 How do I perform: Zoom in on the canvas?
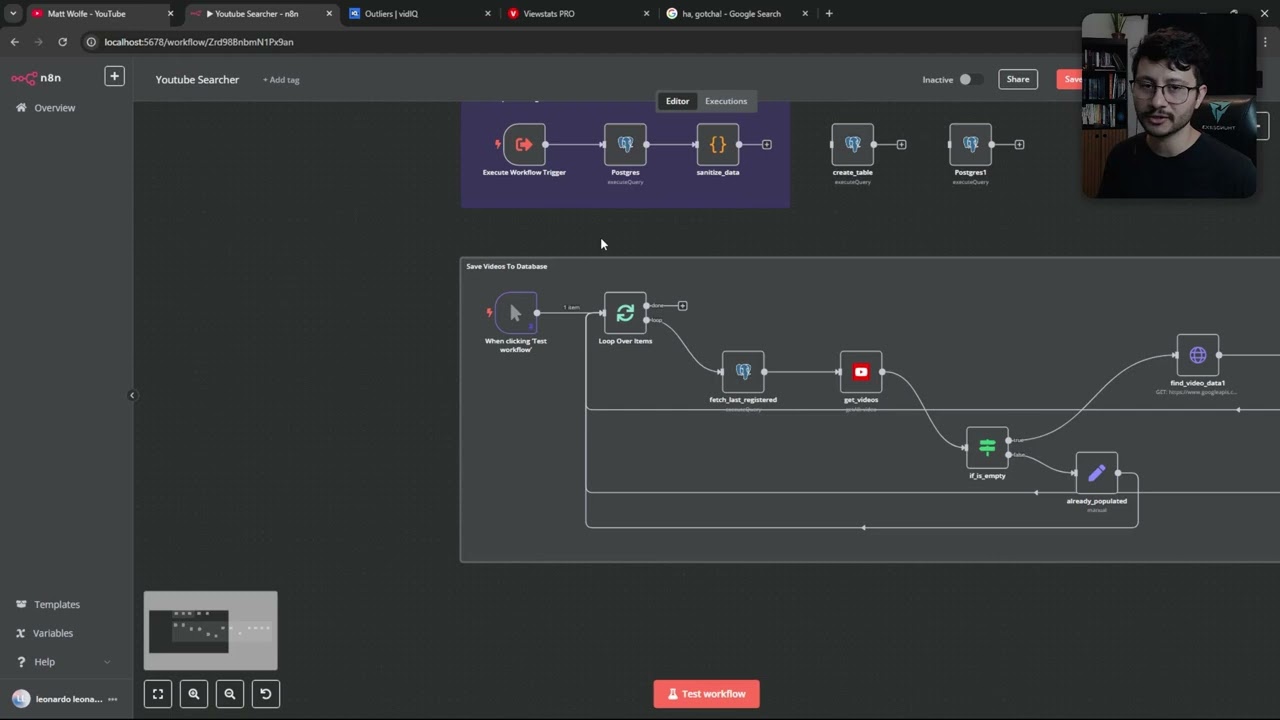194,694
